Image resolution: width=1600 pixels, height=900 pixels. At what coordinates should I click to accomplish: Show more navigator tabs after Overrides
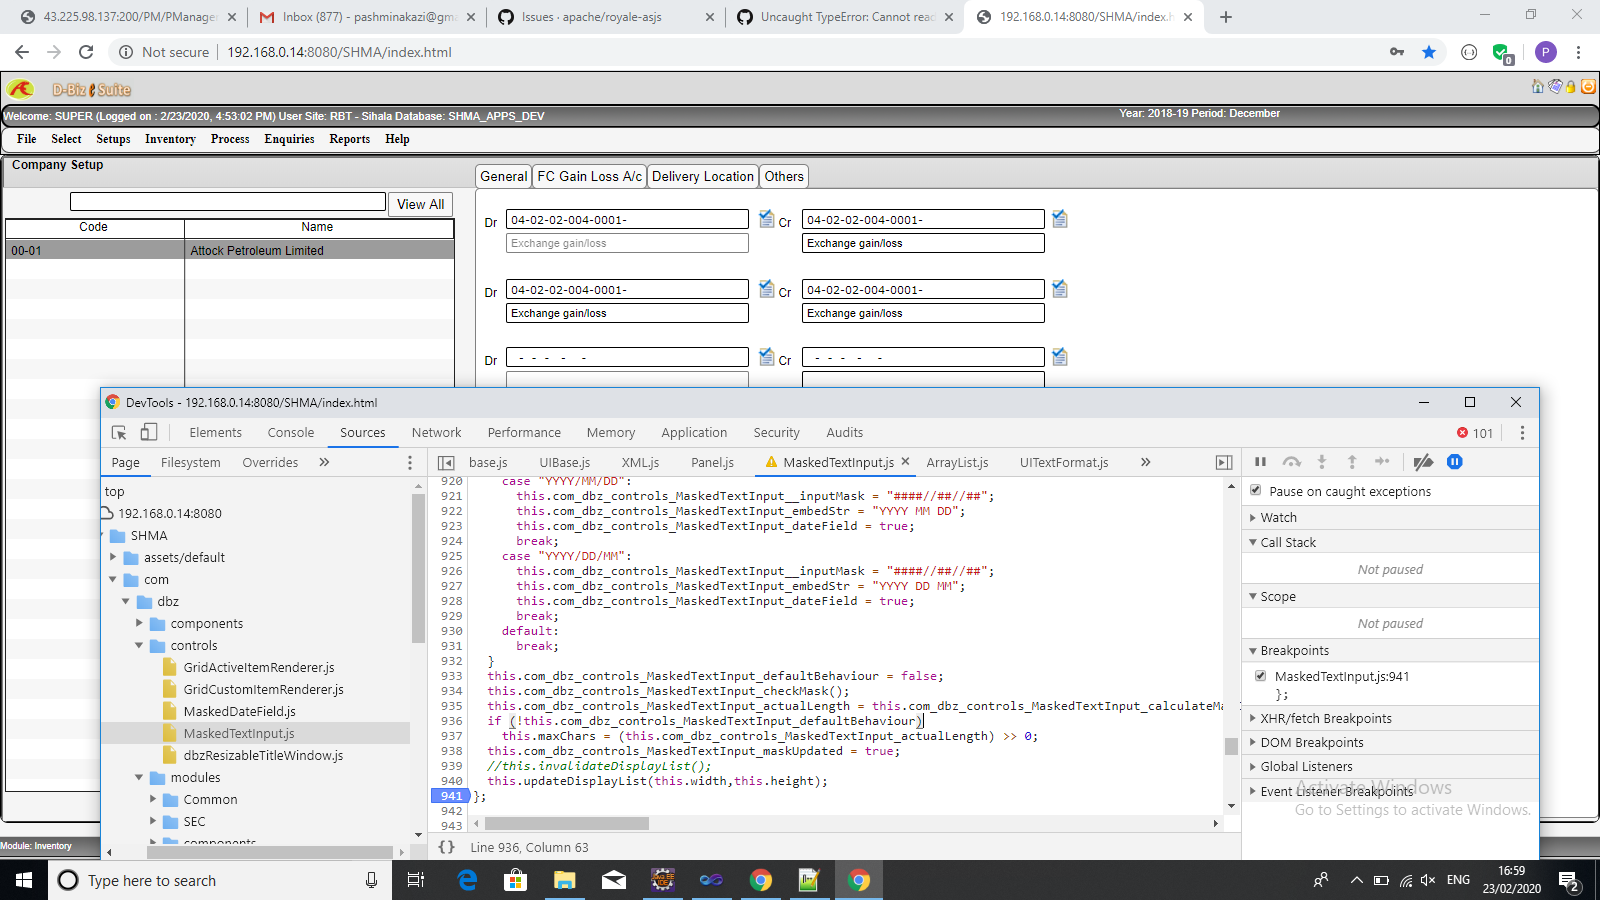pos(324,462)
